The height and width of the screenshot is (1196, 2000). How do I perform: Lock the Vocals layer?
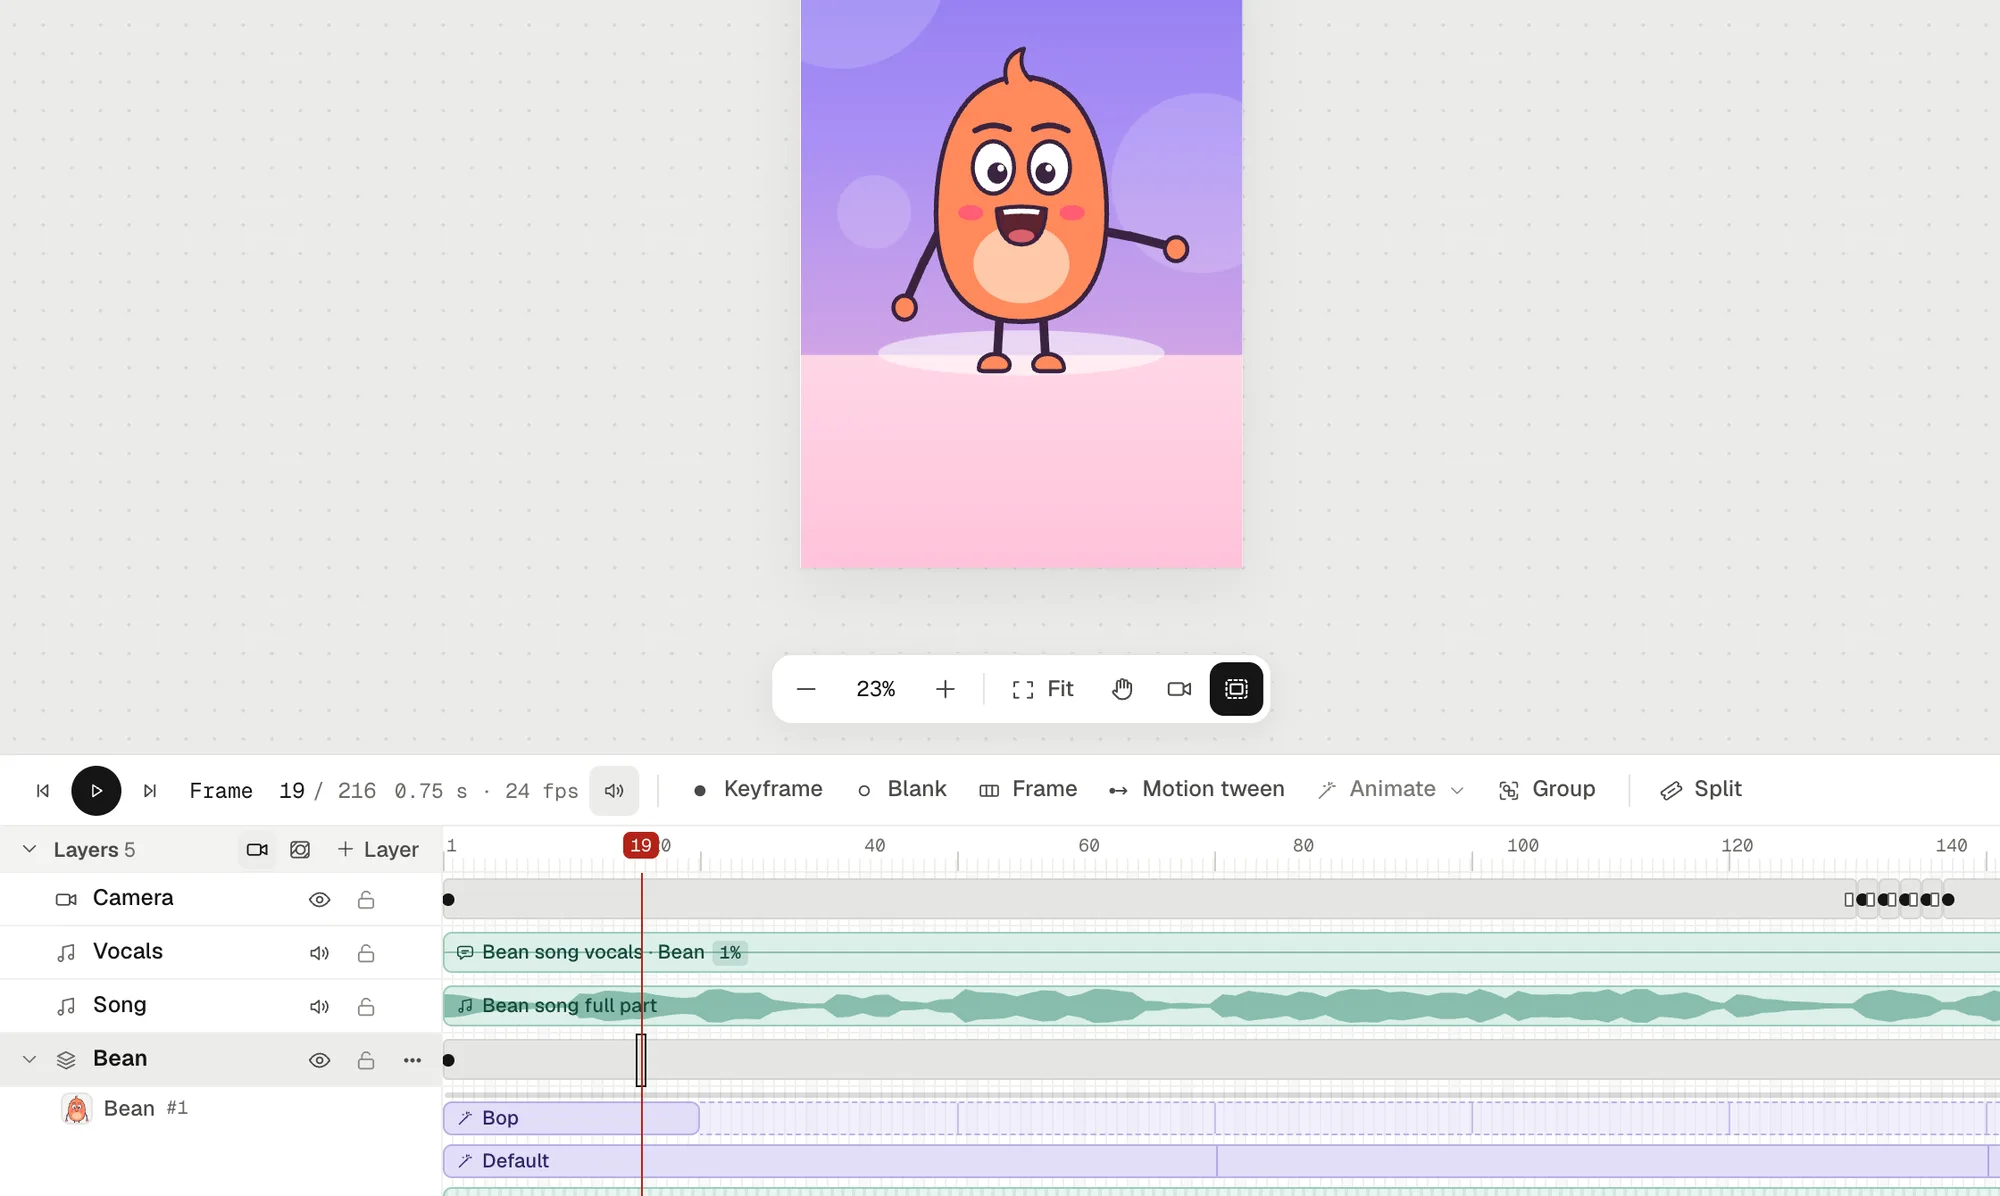(366, 953)
